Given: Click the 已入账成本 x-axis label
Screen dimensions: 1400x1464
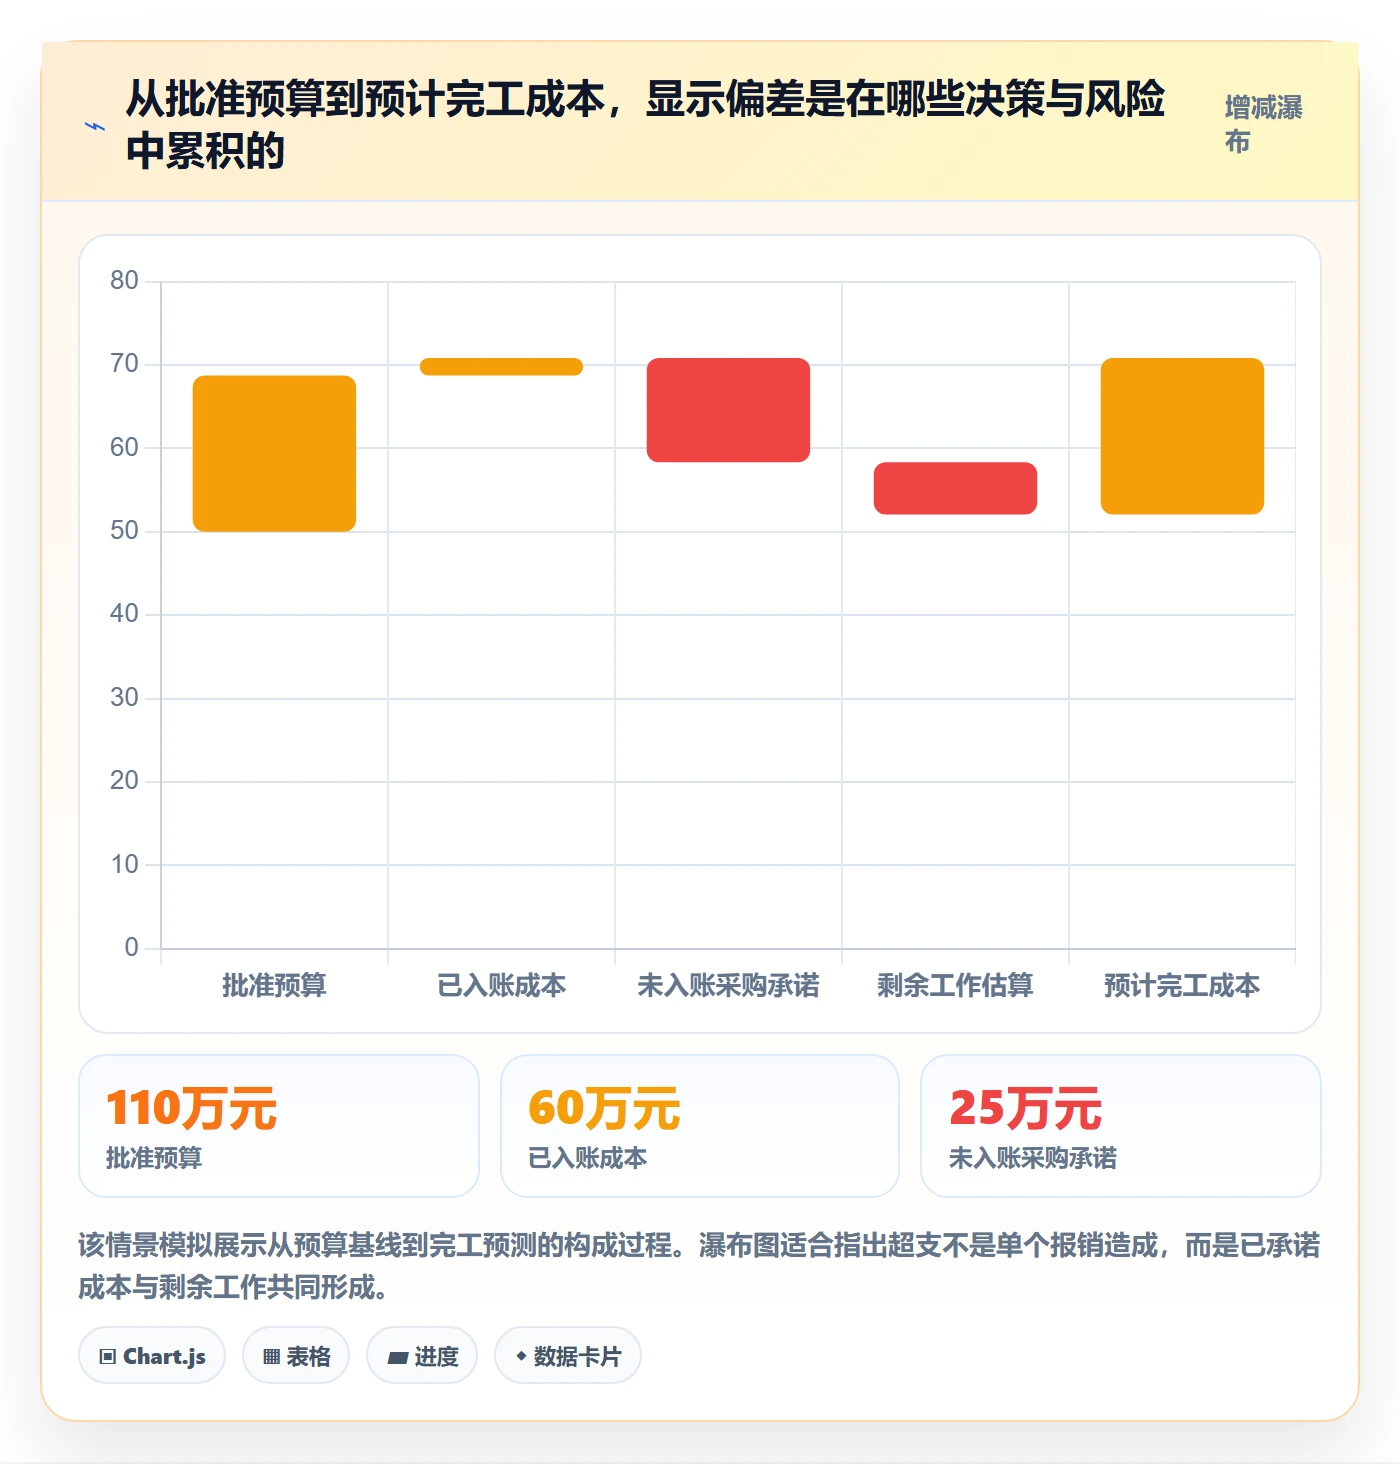Looking at the screenshot, I should pyautogui.click(x=501, y=985).
